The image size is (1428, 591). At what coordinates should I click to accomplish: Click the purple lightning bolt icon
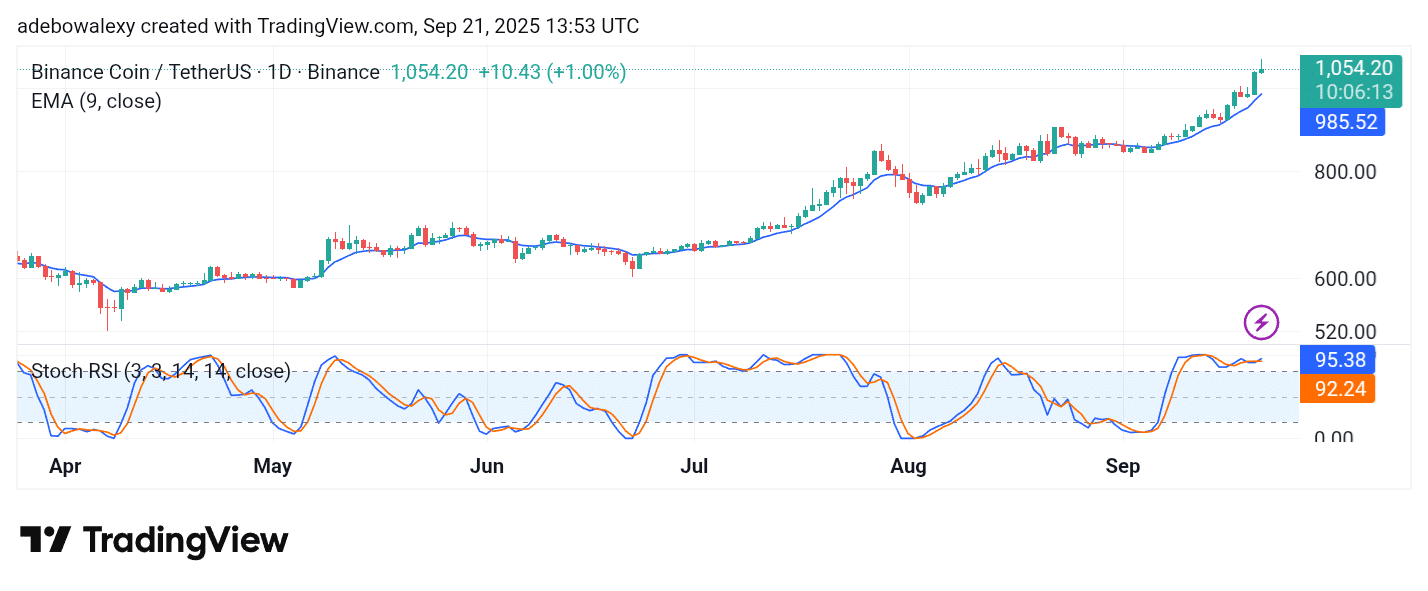[1261, 322]
